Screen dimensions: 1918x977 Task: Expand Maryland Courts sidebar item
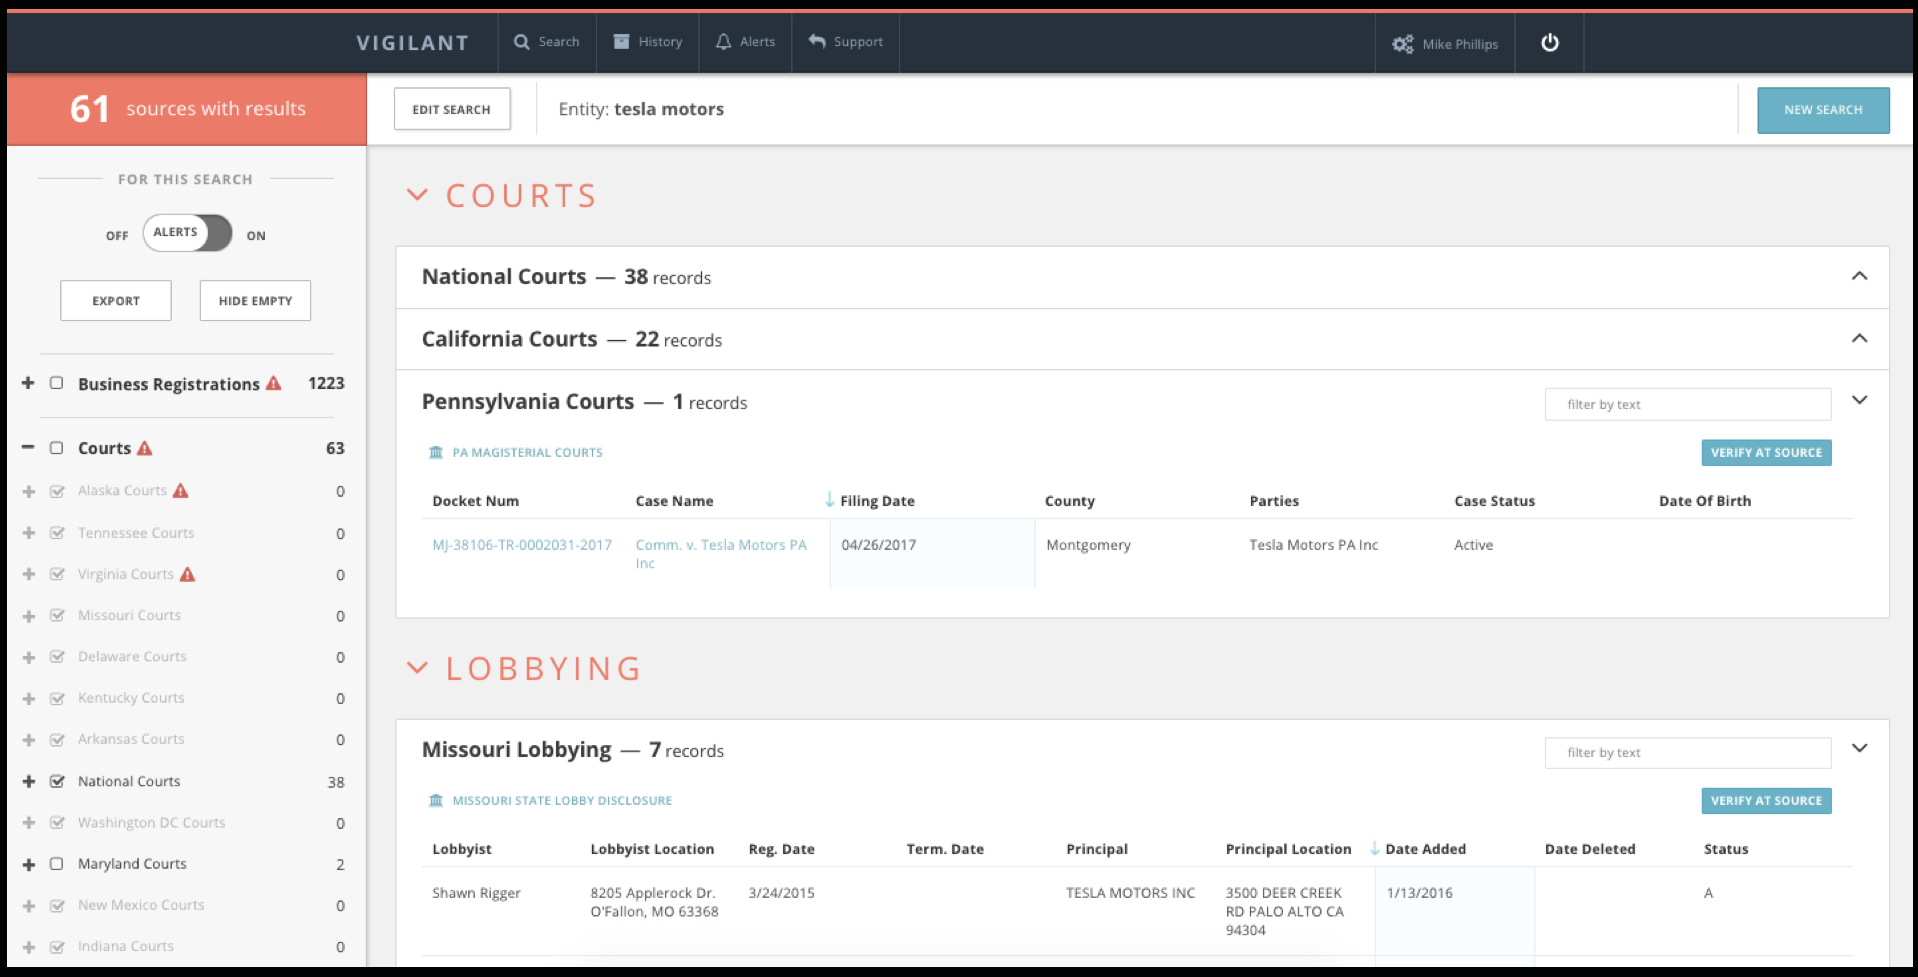[x=28, y=864]
